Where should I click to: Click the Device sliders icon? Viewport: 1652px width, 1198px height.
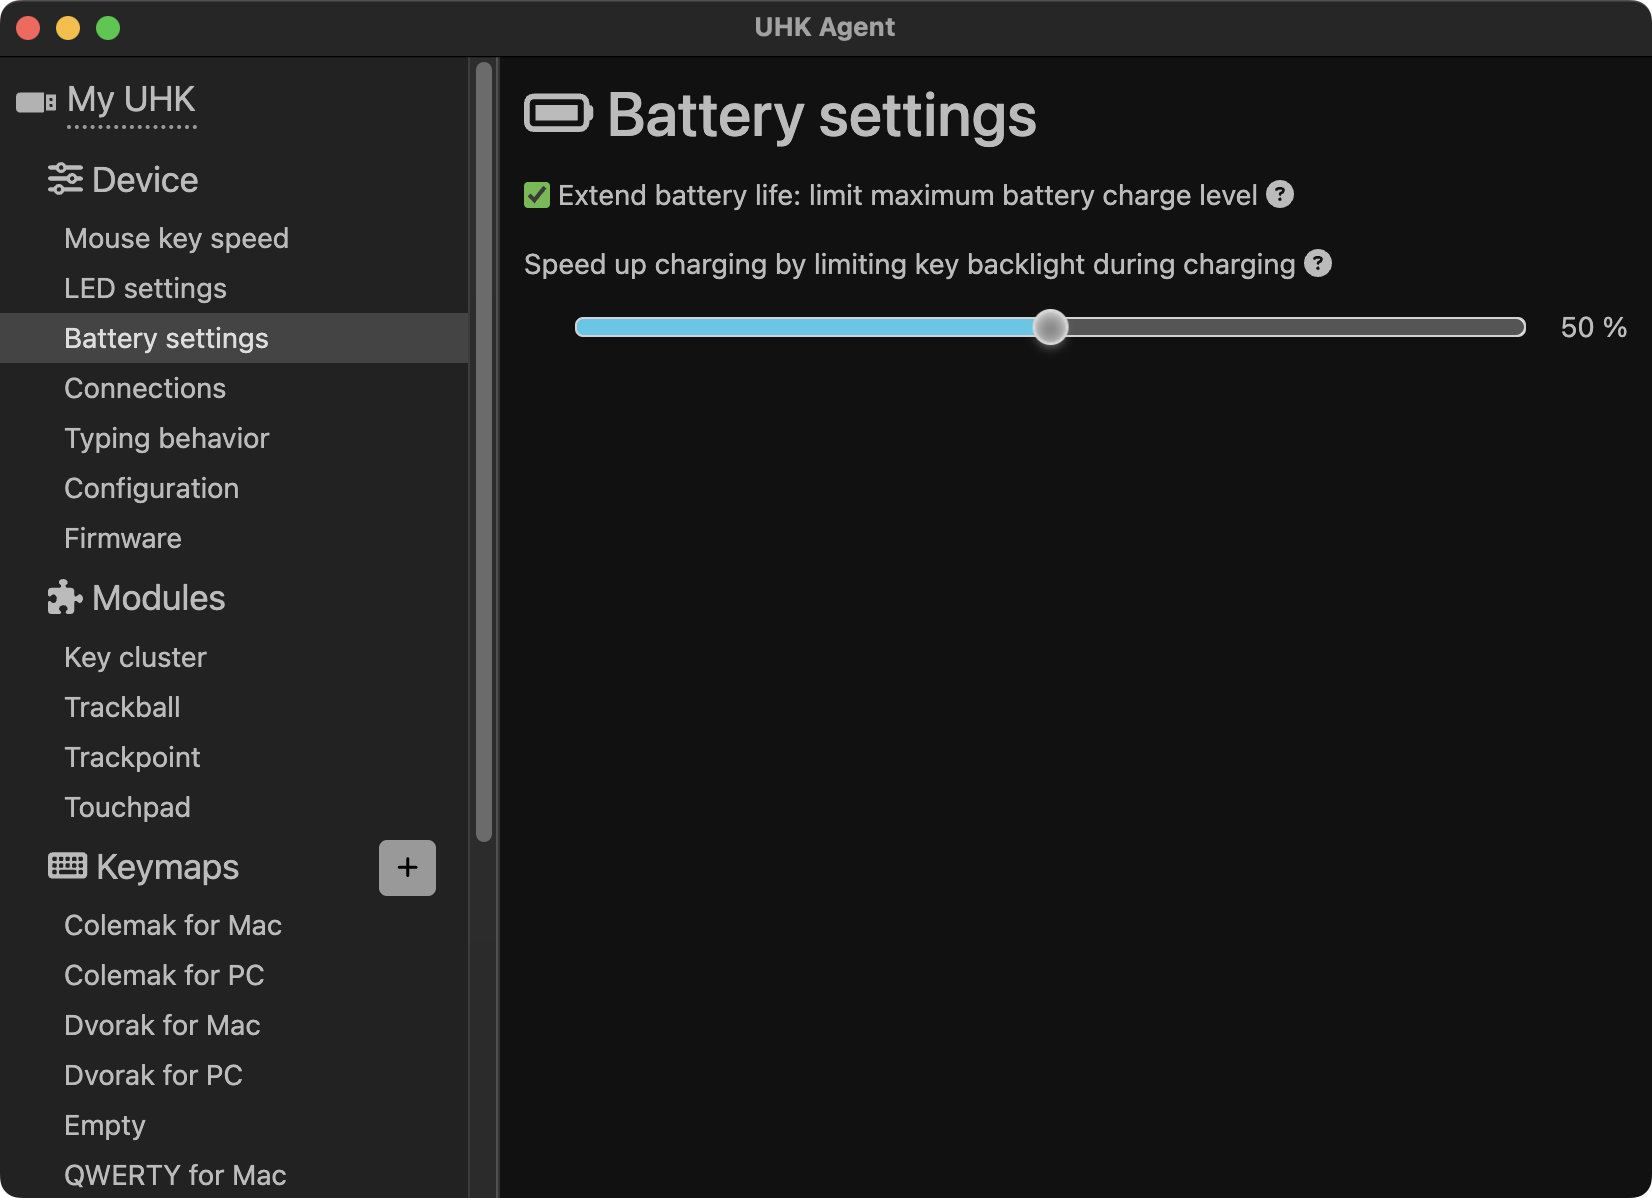click(x=65, y=180)
